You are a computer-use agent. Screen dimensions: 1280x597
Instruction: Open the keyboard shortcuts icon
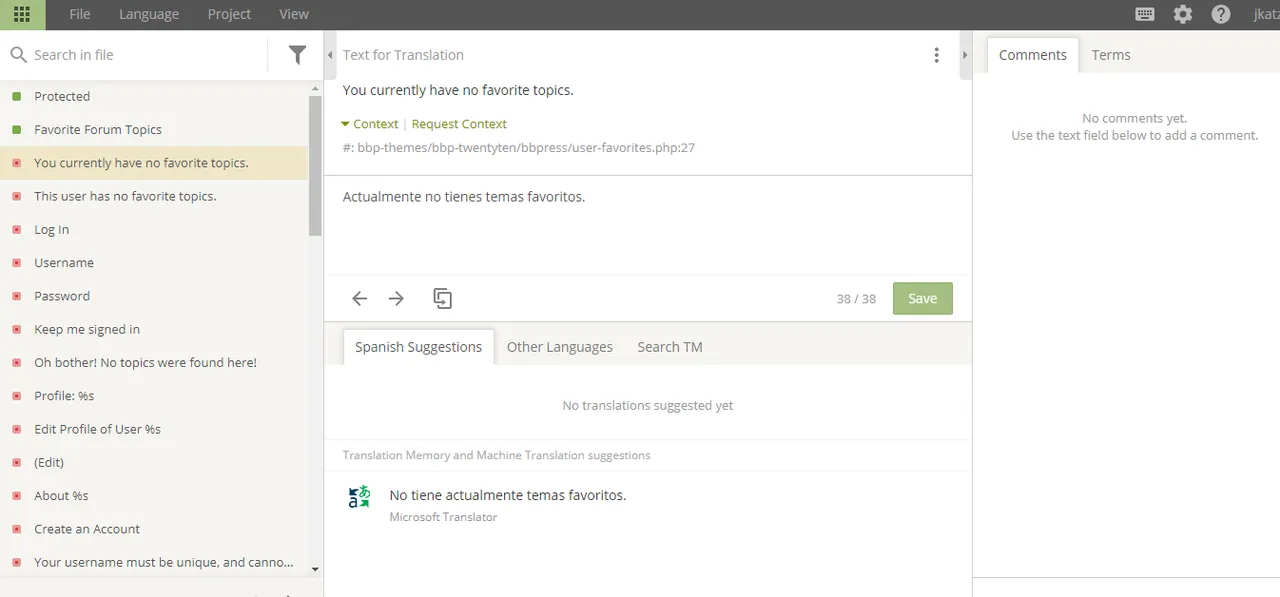pyautogui.click(x=1145, y=14)
